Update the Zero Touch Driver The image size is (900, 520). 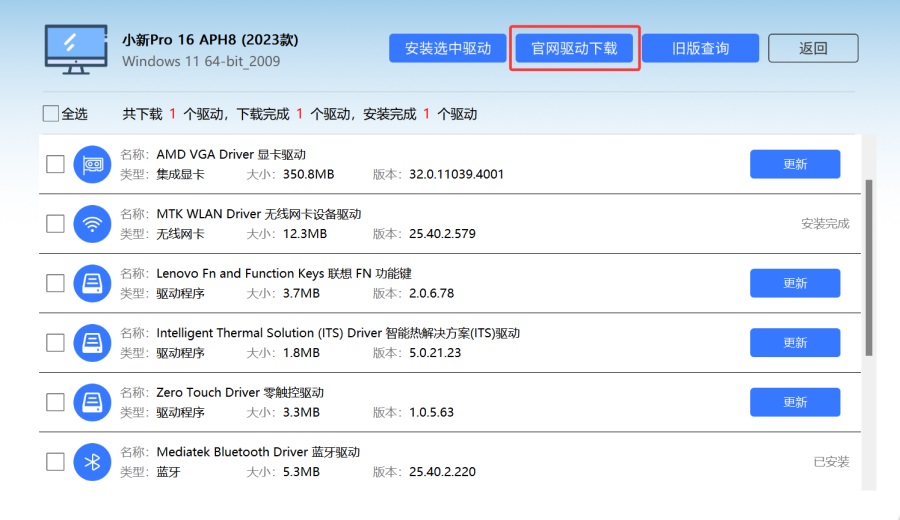tap(795, 402)
